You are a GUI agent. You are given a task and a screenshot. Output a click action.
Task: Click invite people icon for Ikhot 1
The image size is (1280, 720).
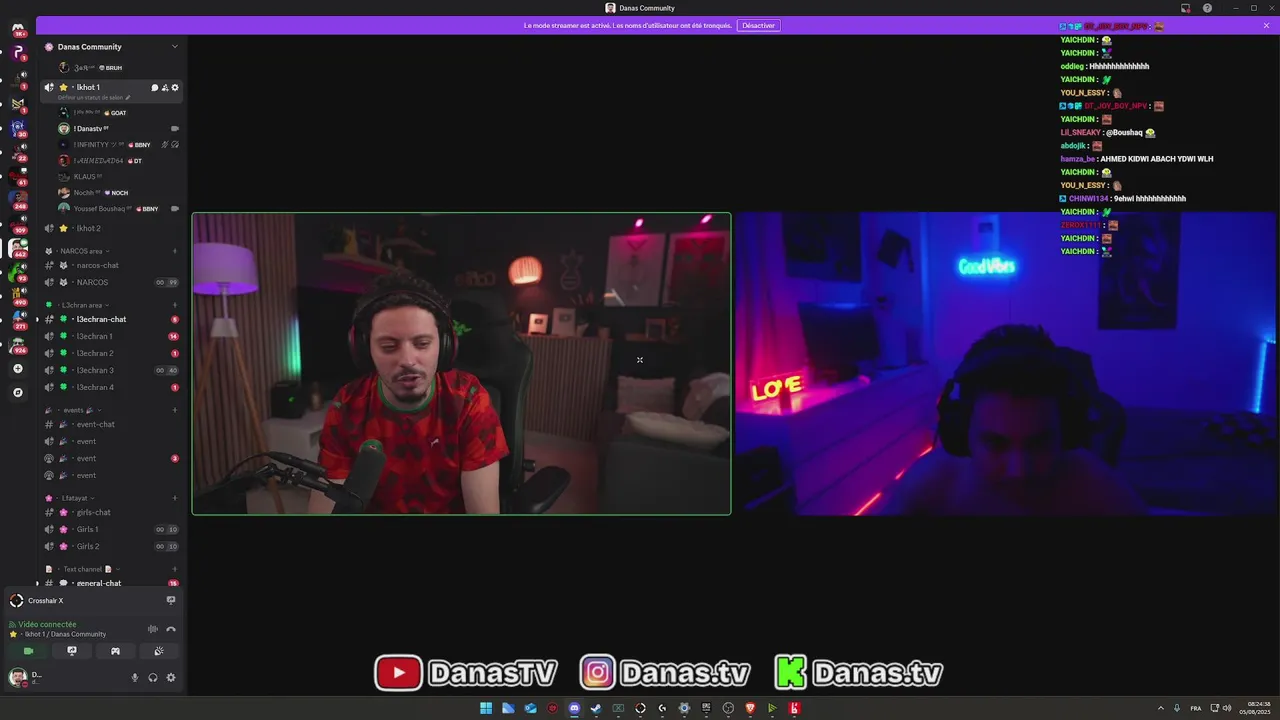click(165, 88)
